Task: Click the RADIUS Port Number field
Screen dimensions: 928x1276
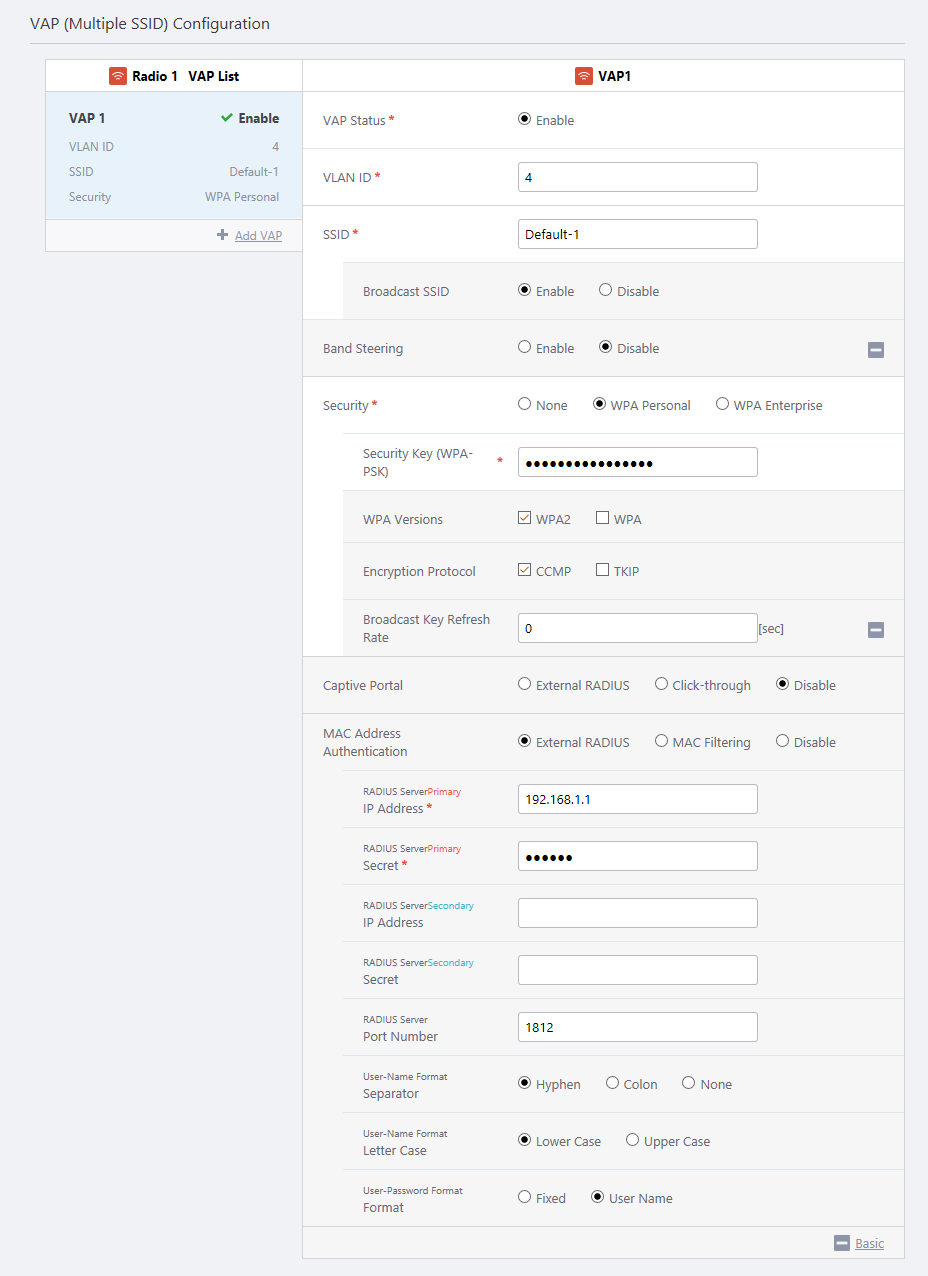Action: [x=637, y=1027]
